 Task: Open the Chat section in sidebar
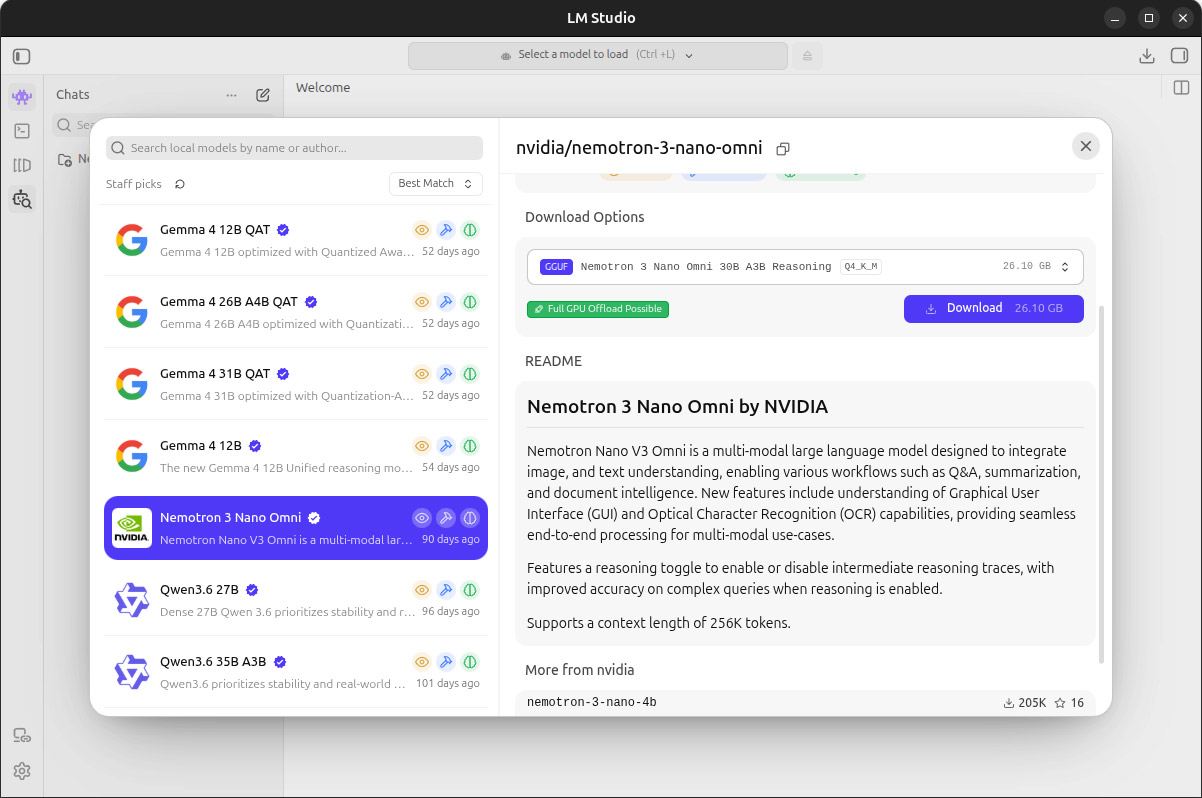[x=22, y=97]
